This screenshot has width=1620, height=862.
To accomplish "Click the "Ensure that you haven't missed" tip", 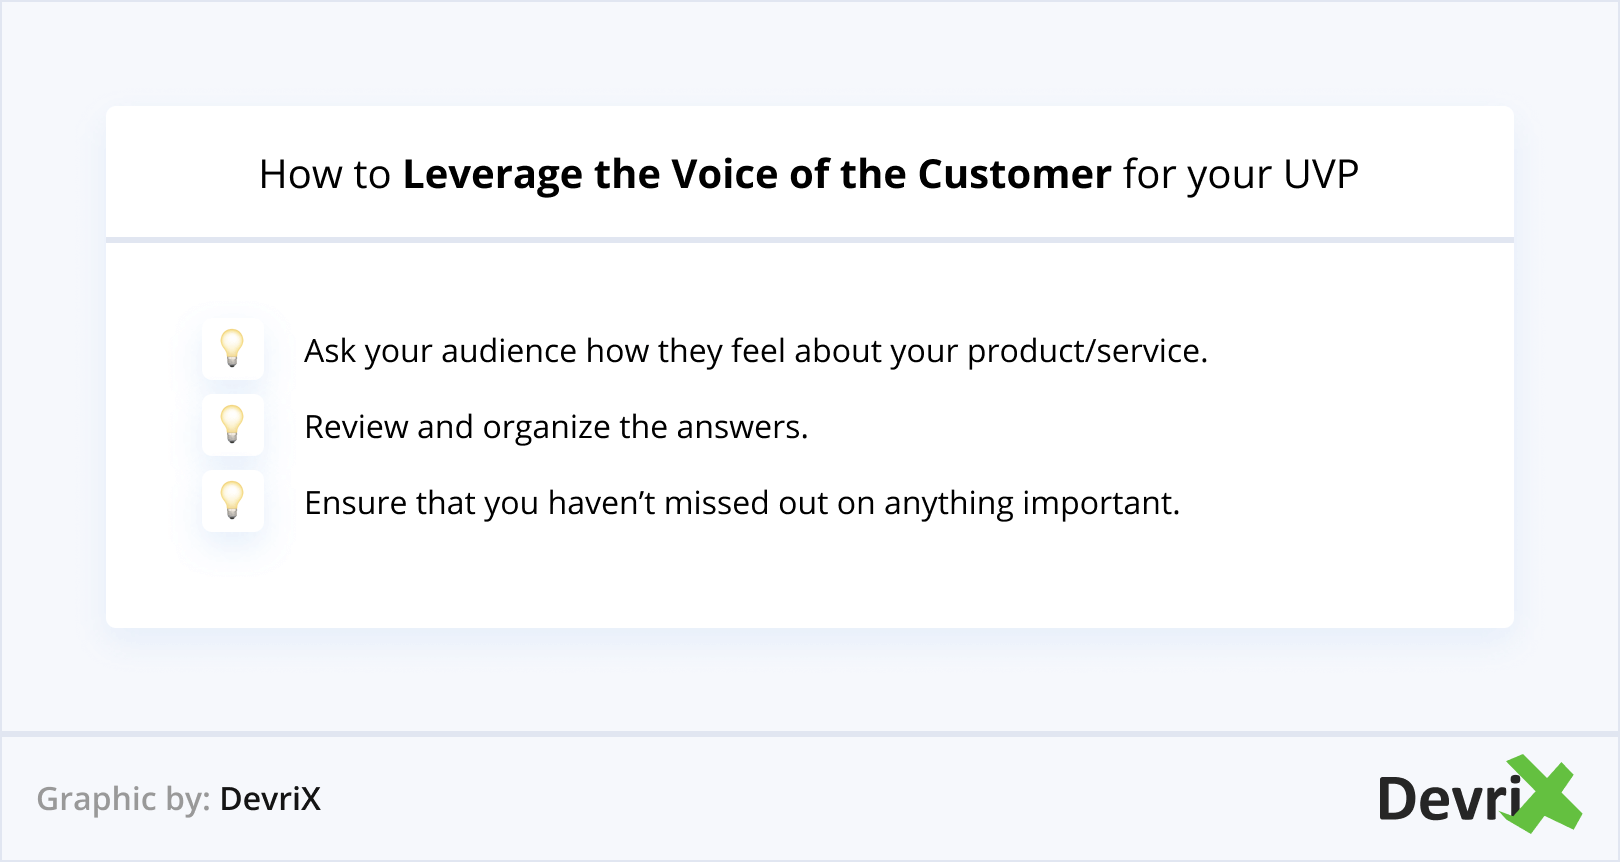I will click(741, 503).
